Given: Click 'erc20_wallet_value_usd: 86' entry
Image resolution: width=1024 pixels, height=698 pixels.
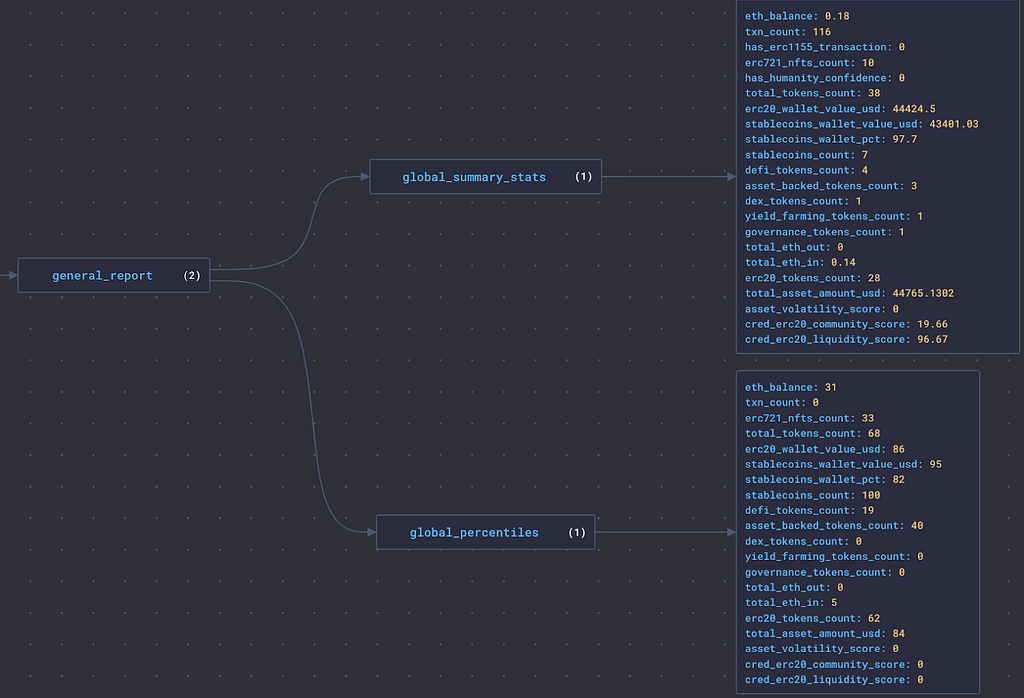Looking at the screenshot, I should point(825,449).
